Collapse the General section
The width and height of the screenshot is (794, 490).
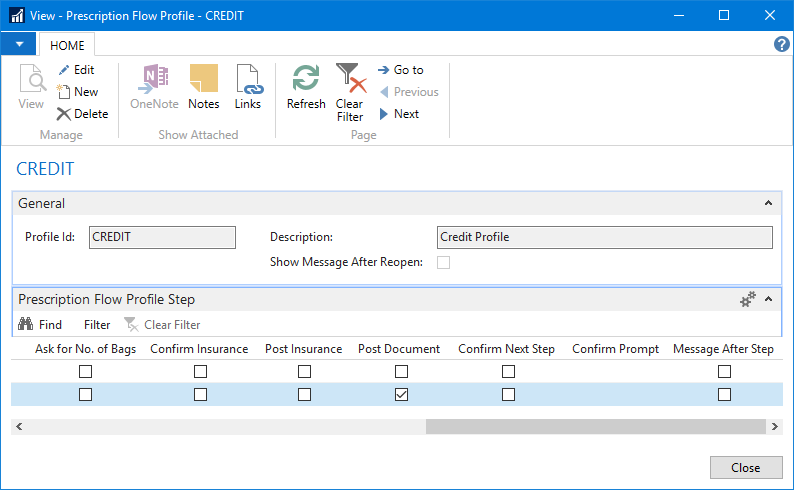coord(768,203)
